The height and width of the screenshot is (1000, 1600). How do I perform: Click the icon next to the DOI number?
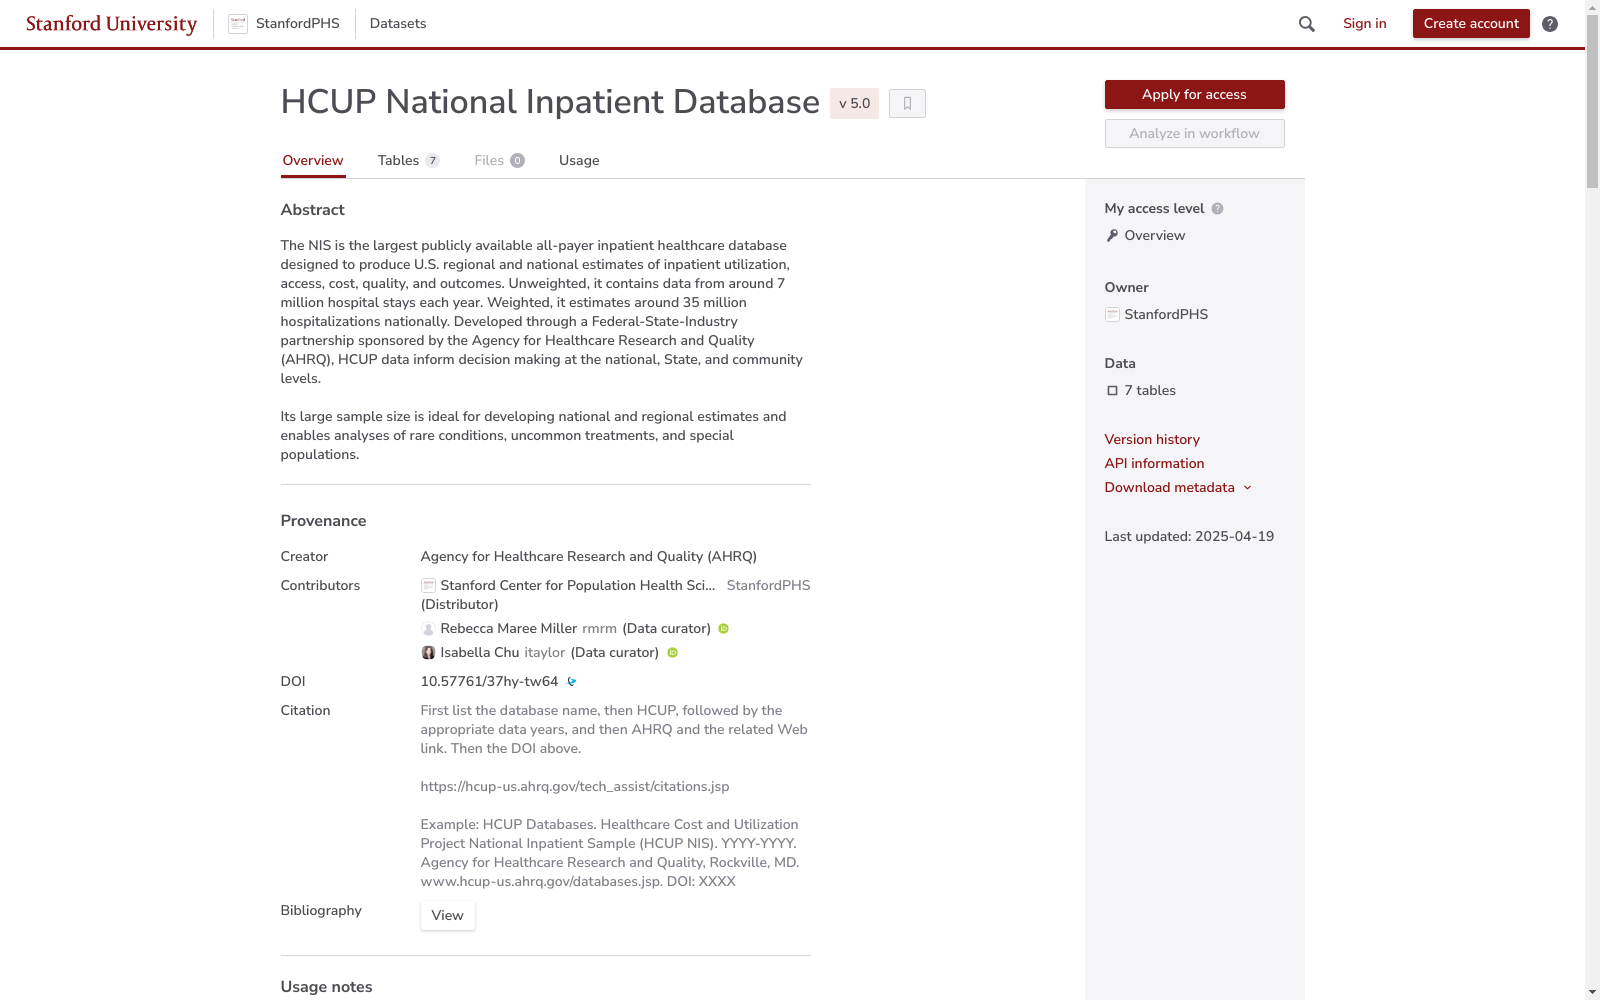(572, 682)
